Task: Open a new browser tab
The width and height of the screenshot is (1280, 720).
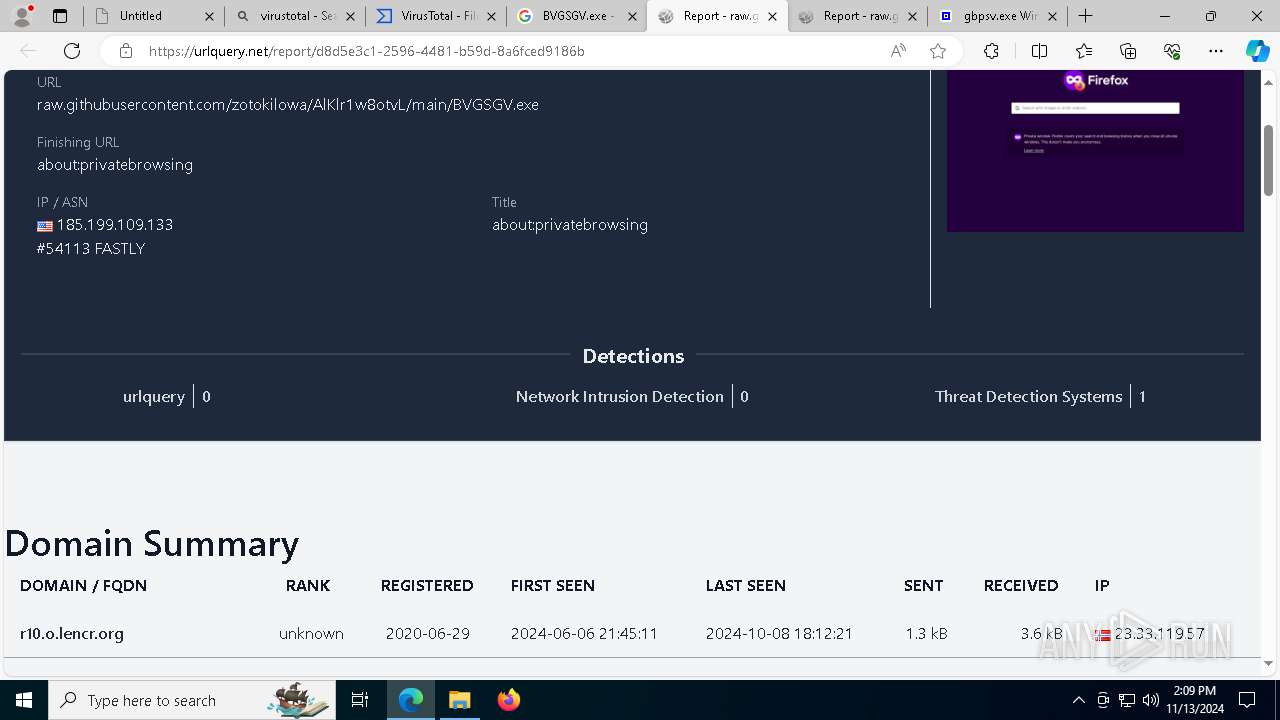Action: tap(1086, 16)
